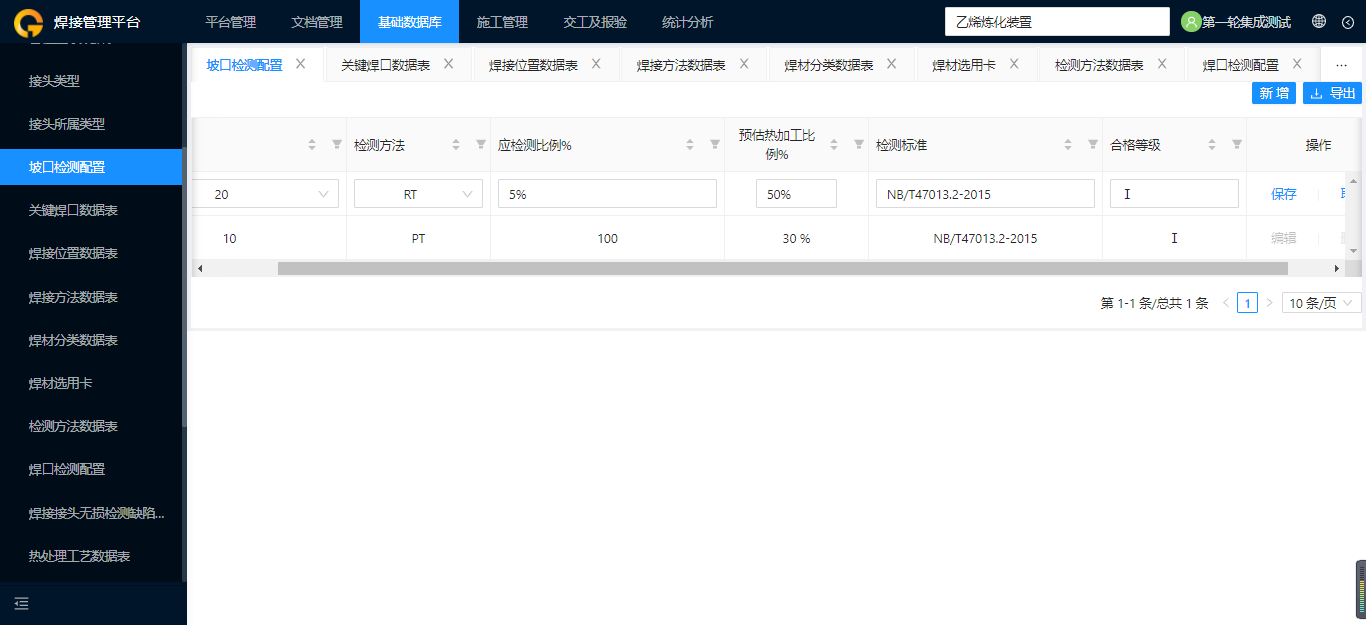The width and height of the screenshot is (1366, 625).
Task: Click the user avatar icon
Action: [x=1191, y=22]
